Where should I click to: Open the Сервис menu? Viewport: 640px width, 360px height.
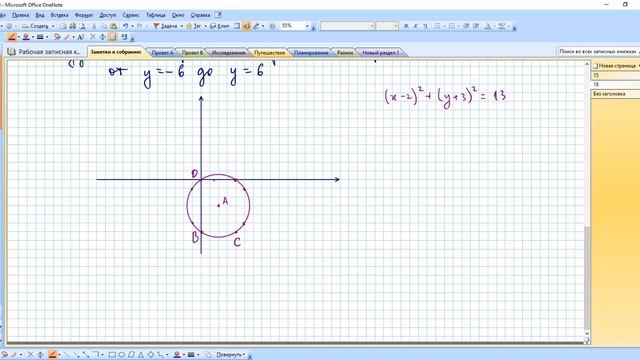(x=131, y=15)
